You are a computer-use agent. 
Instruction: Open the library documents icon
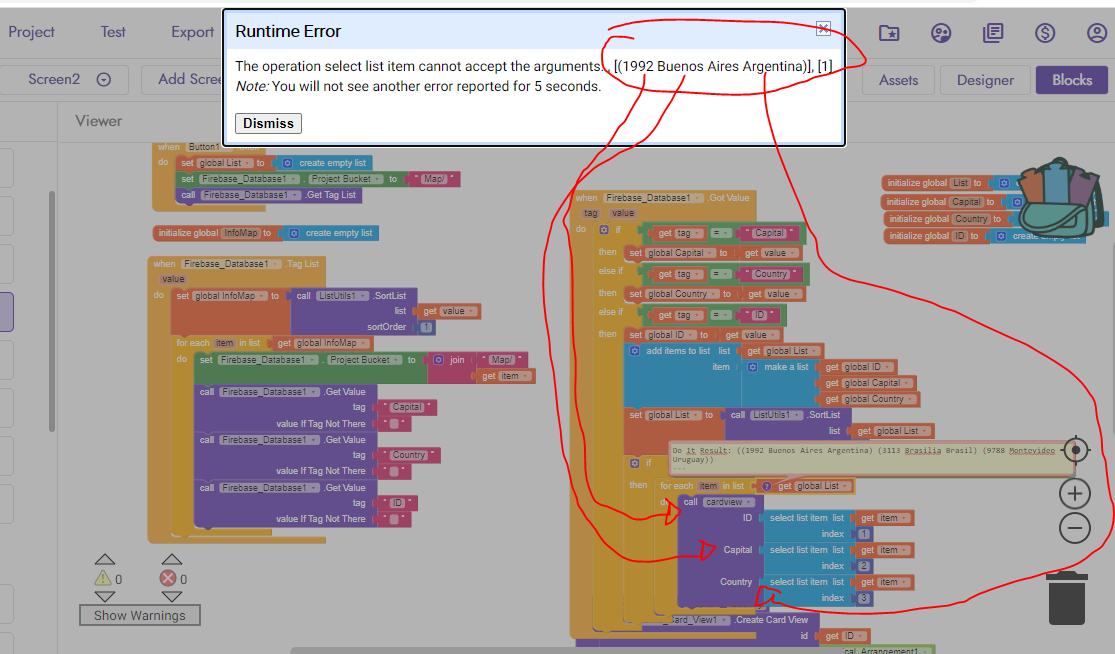pos(993,32)
